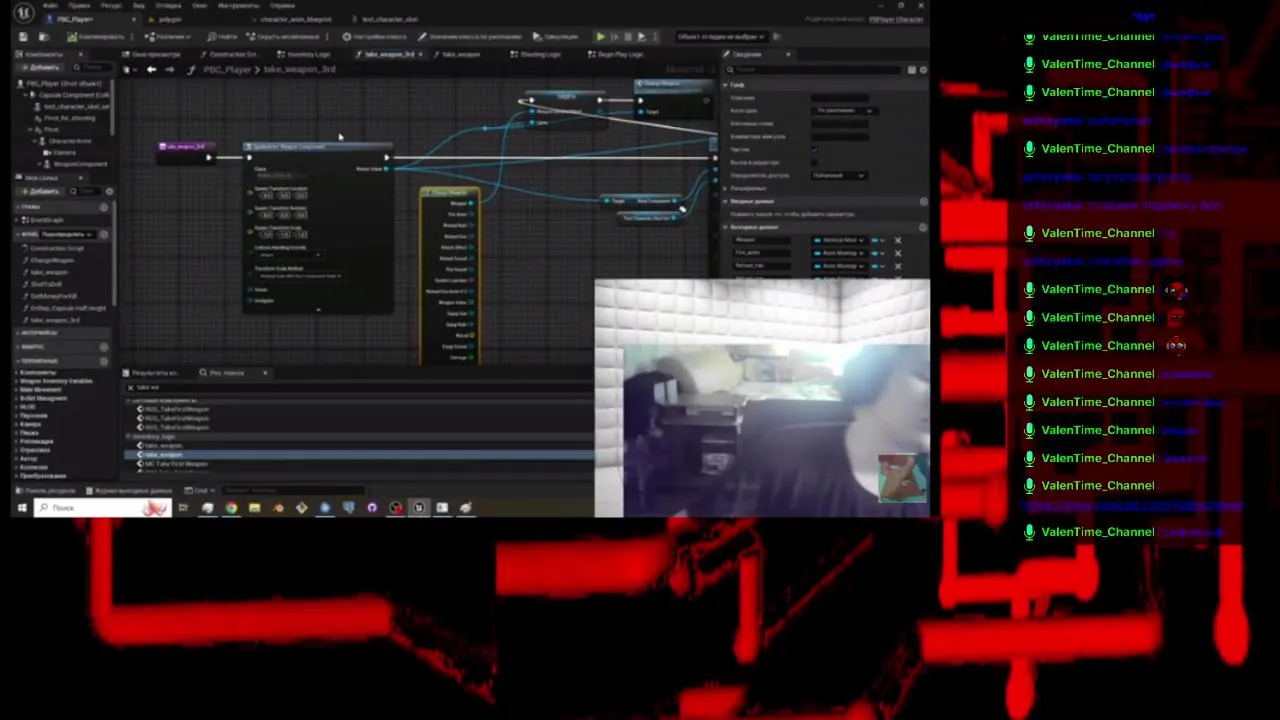The width and height of the screenshot is (1280, 720).
Task: Check the Вызов в редакторе checkbox
Action: coord(815,162)
